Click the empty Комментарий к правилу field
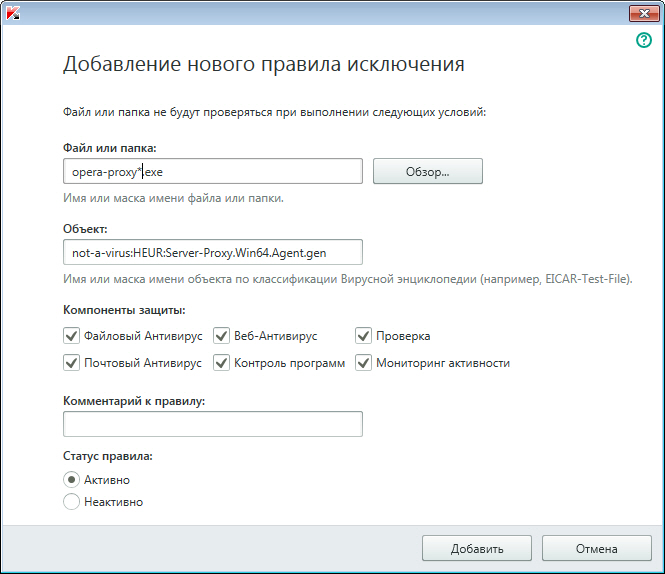 (212, 425)
